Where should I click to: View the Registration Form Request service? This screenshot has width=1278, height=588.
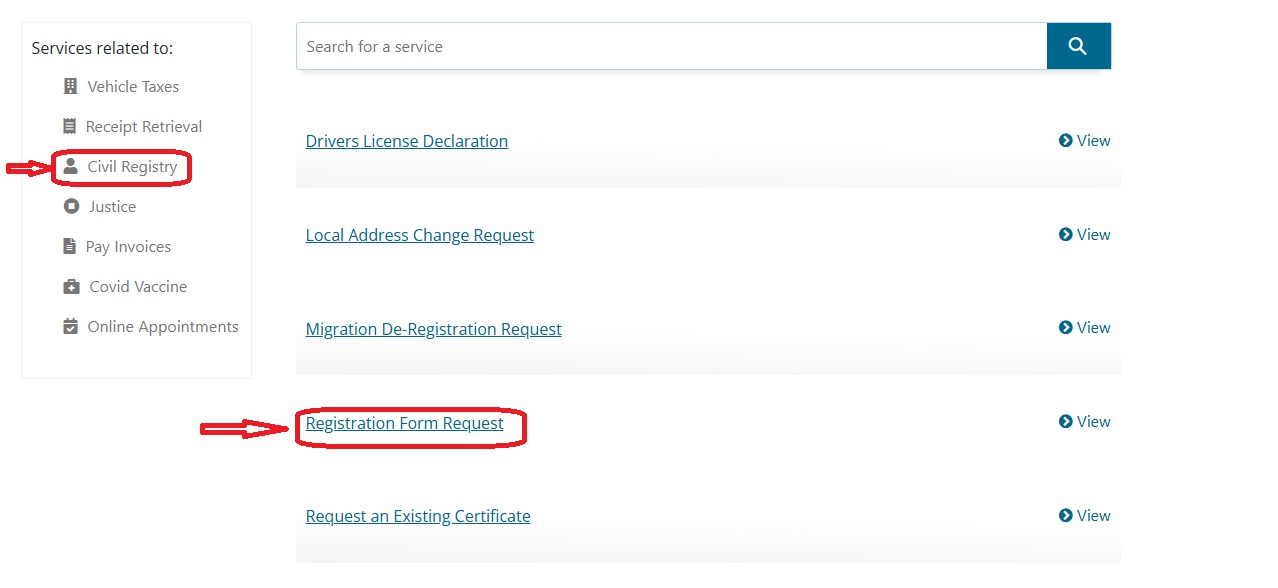[1084, 422]
